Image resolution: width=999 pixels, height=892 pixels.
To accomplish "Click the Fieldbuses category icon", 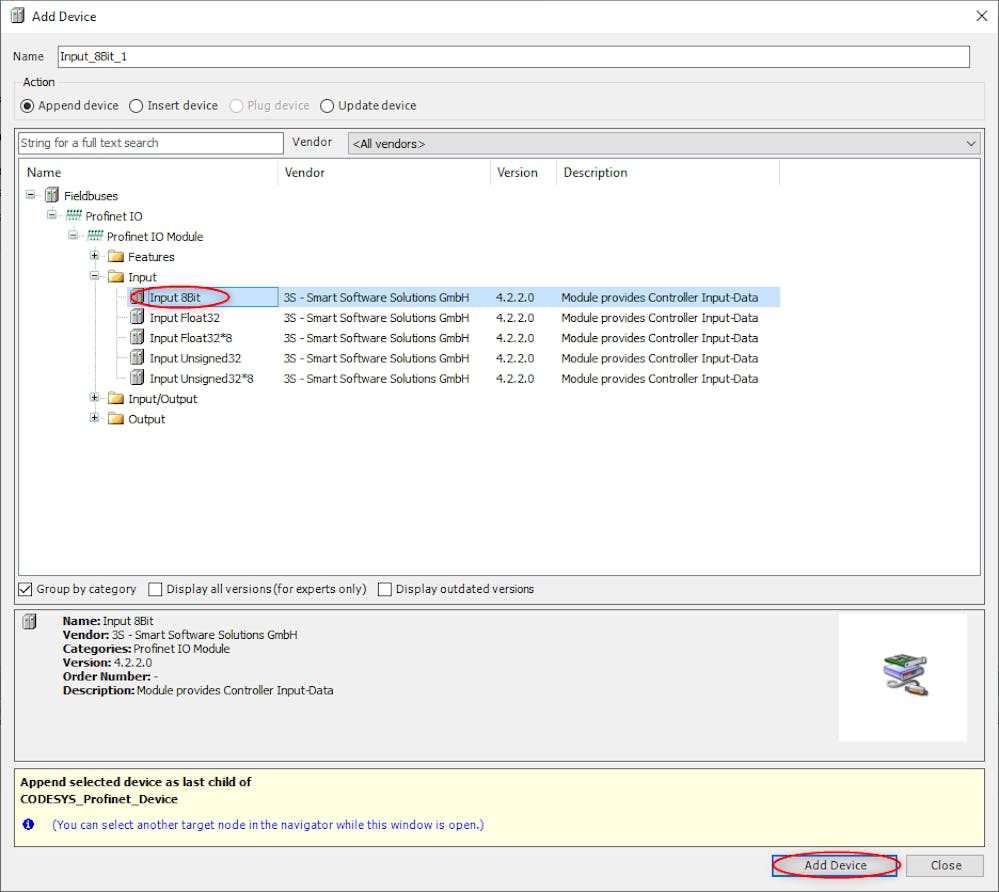I will (52, 195).
